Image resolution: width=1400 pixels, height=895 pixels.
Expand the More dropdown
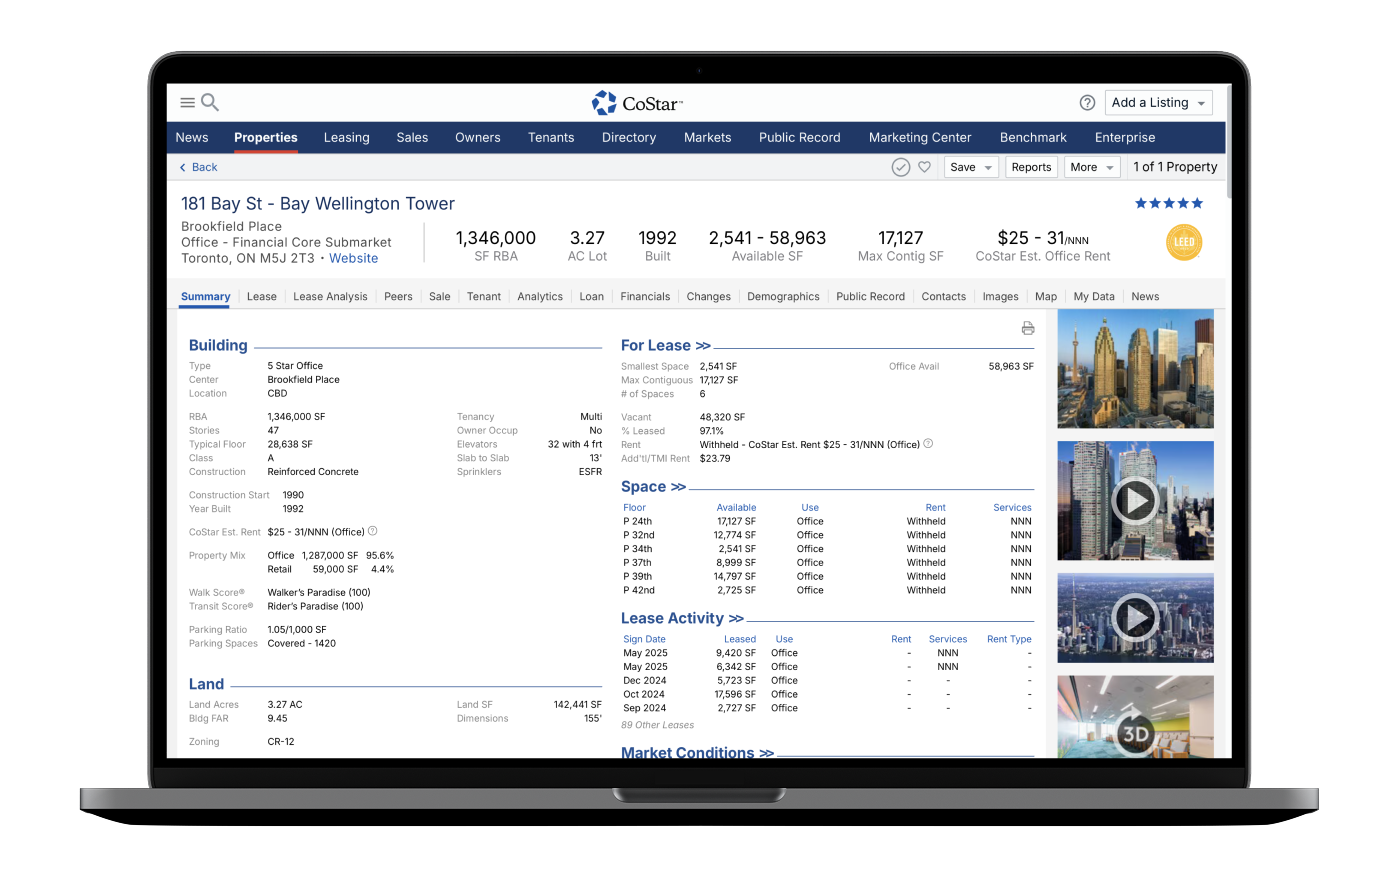coord(1091,167)
